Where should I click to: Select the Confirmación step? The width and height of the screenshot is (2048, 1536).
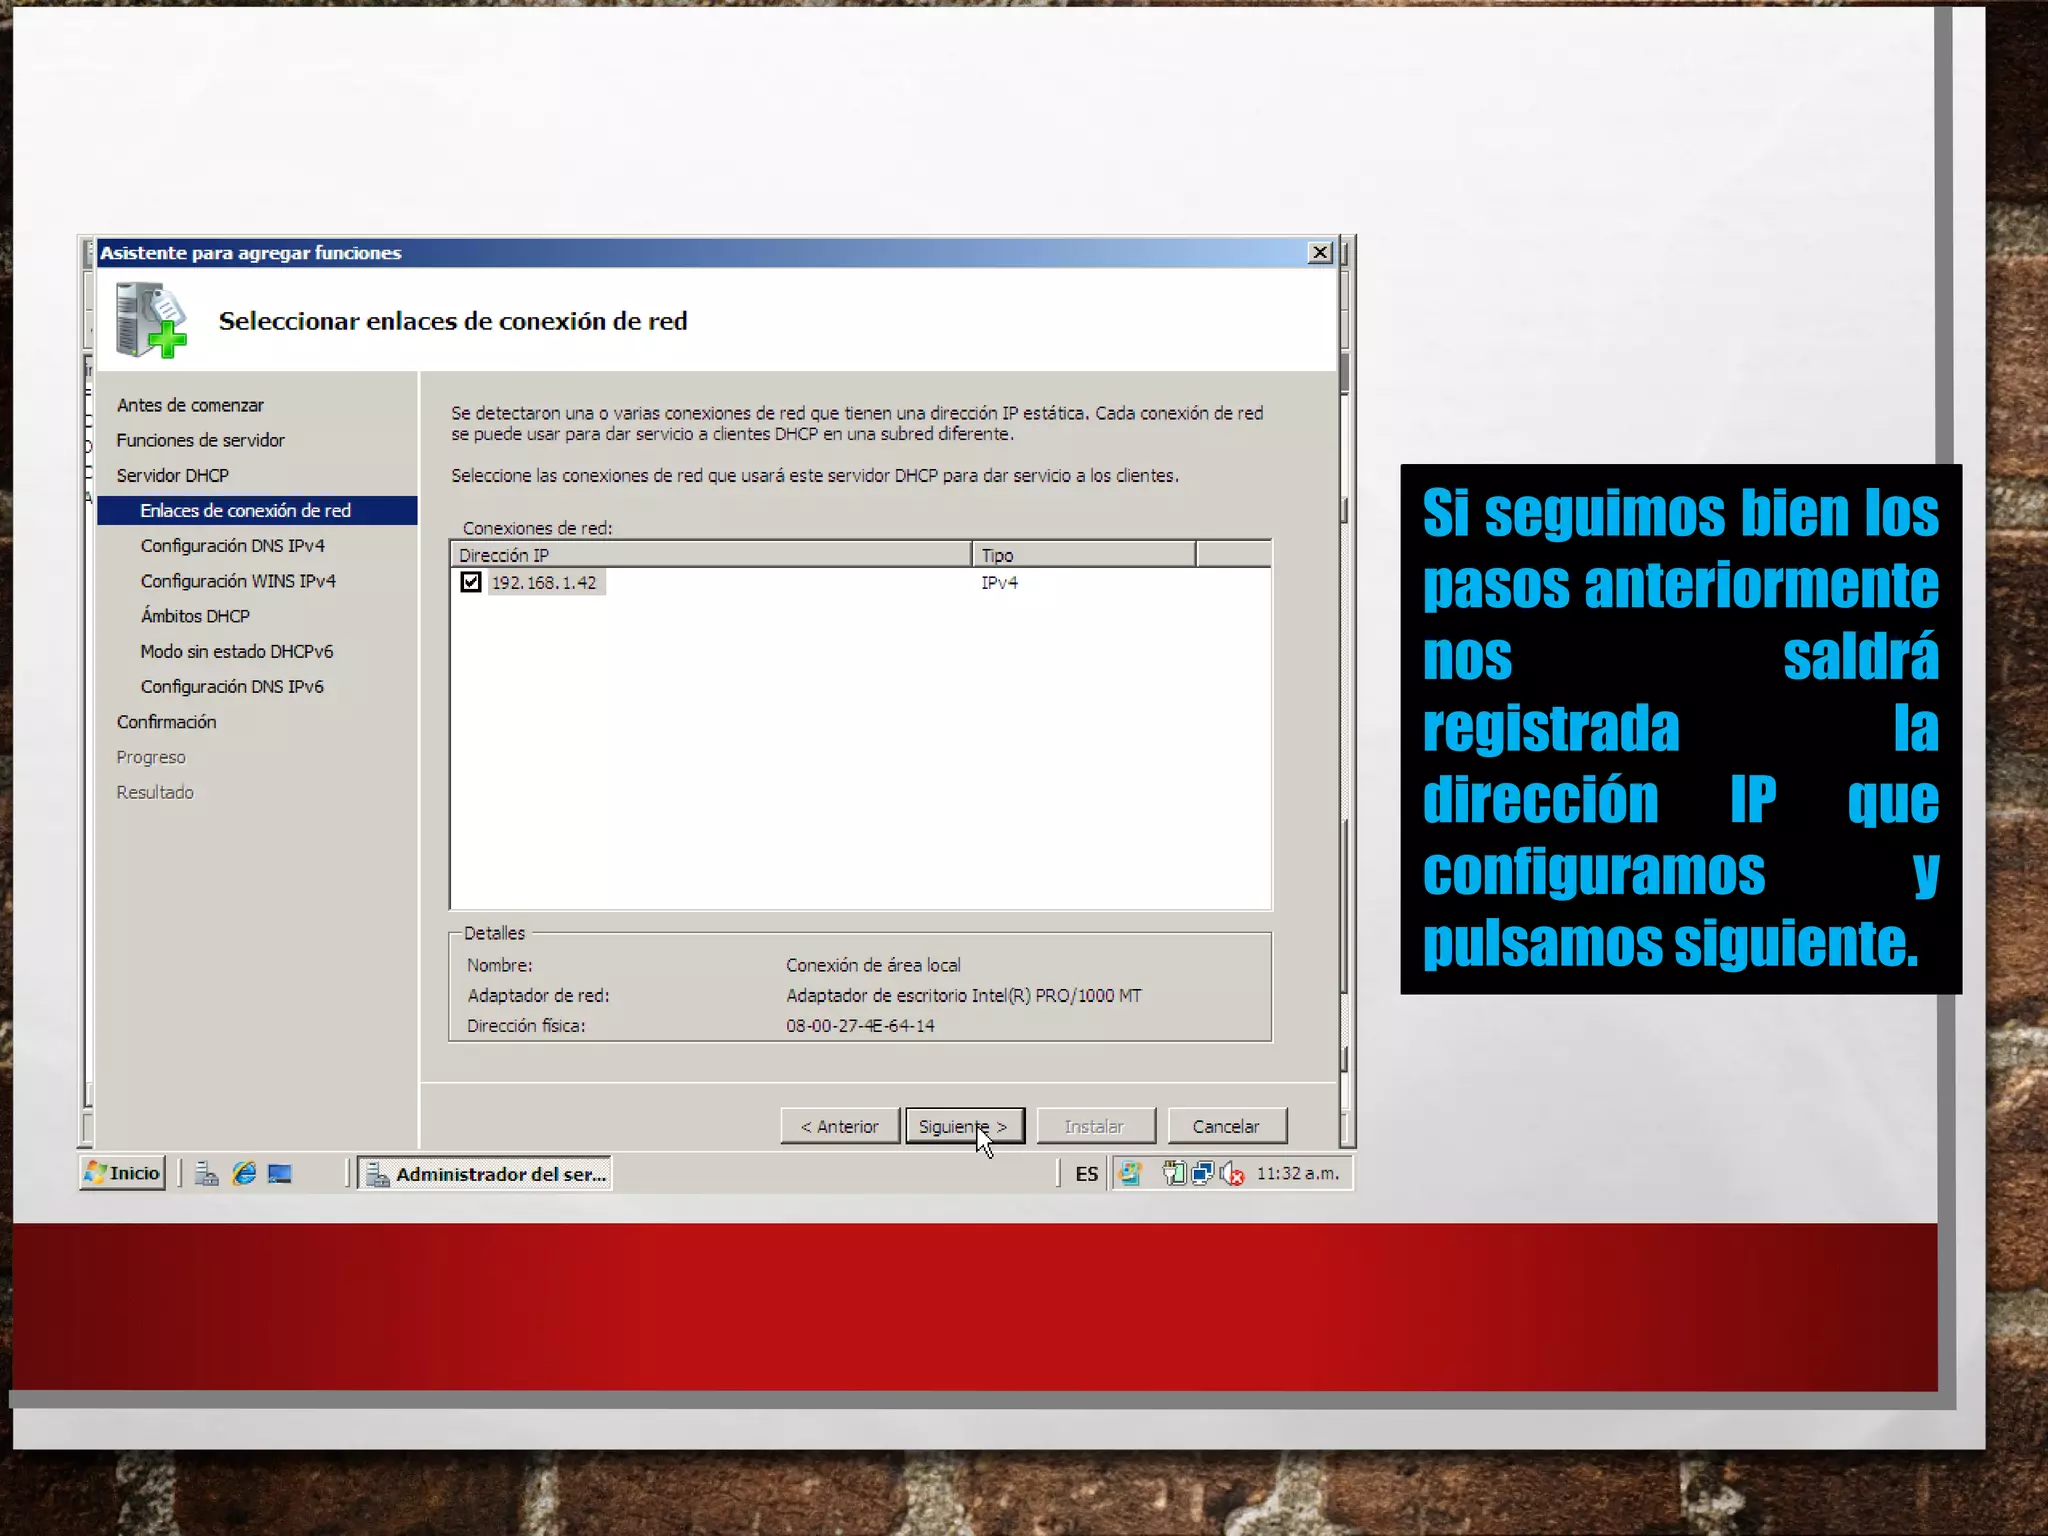click(x=166, y=722)
